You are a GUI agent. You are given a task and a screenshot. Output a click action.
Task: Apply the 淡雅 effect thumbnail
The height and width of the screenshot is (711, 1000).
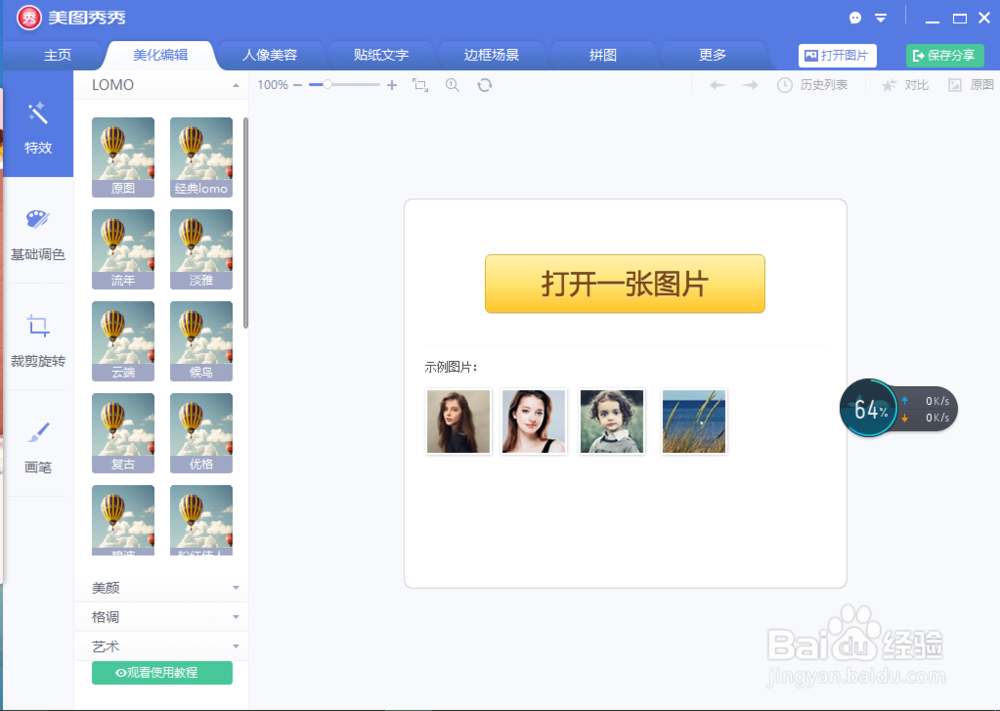click(x=201, y=249)
